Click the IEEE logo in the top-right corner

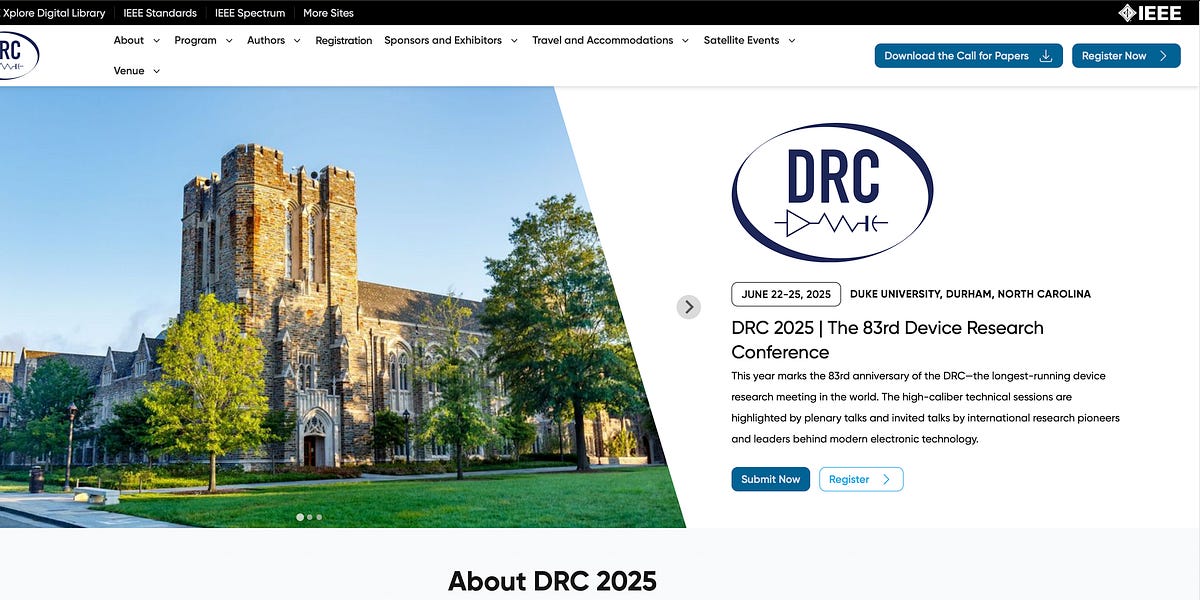coord(1152,13)
